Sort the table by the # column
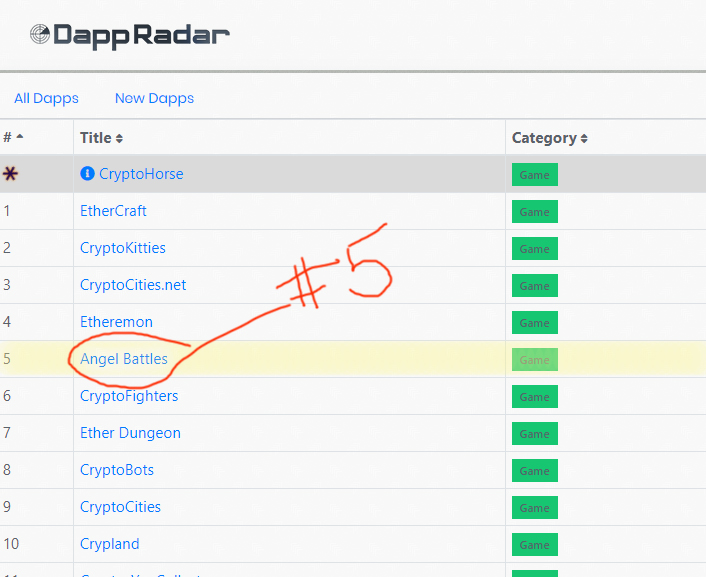 (x=13, y=138)
